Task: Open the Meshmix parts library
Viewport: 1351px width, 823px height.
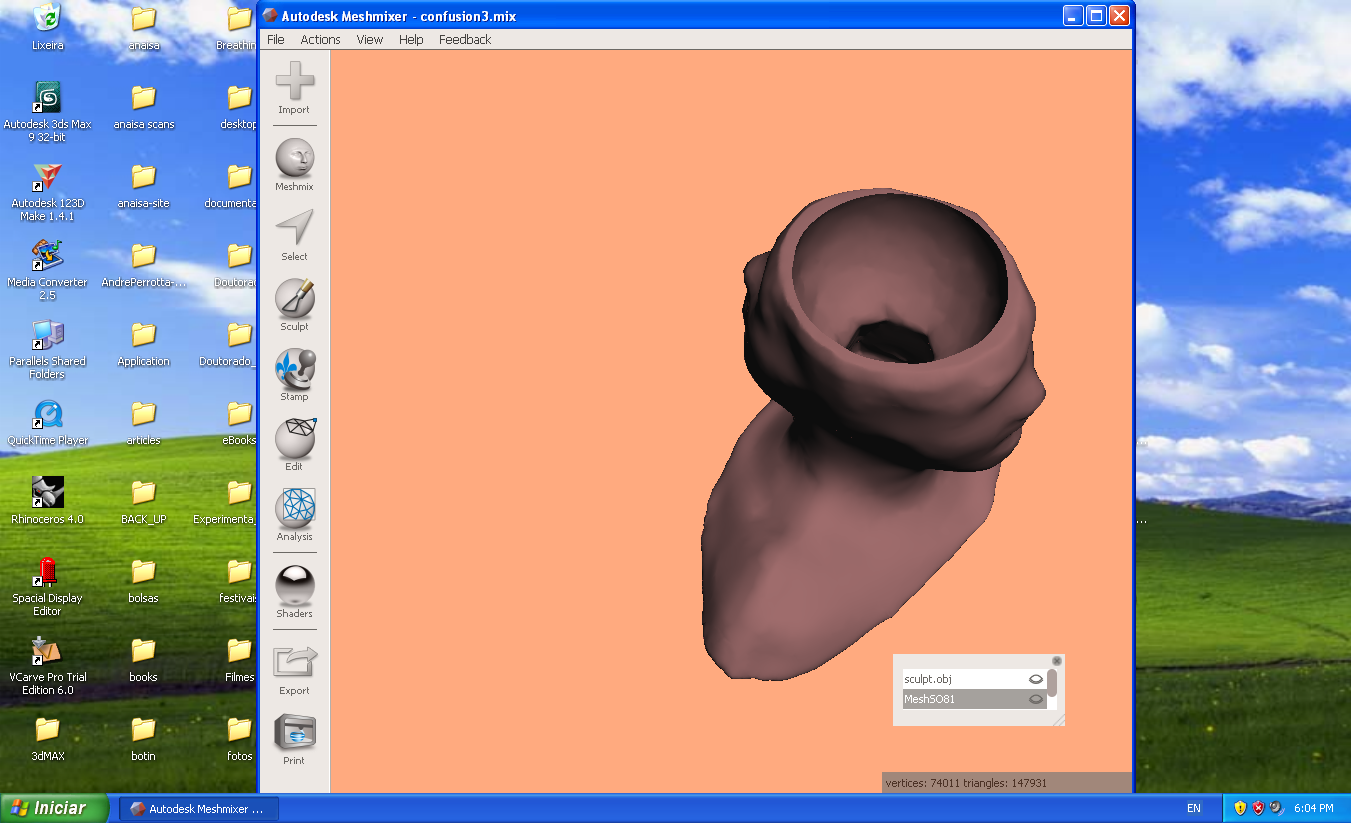Action: coord(294,166)
